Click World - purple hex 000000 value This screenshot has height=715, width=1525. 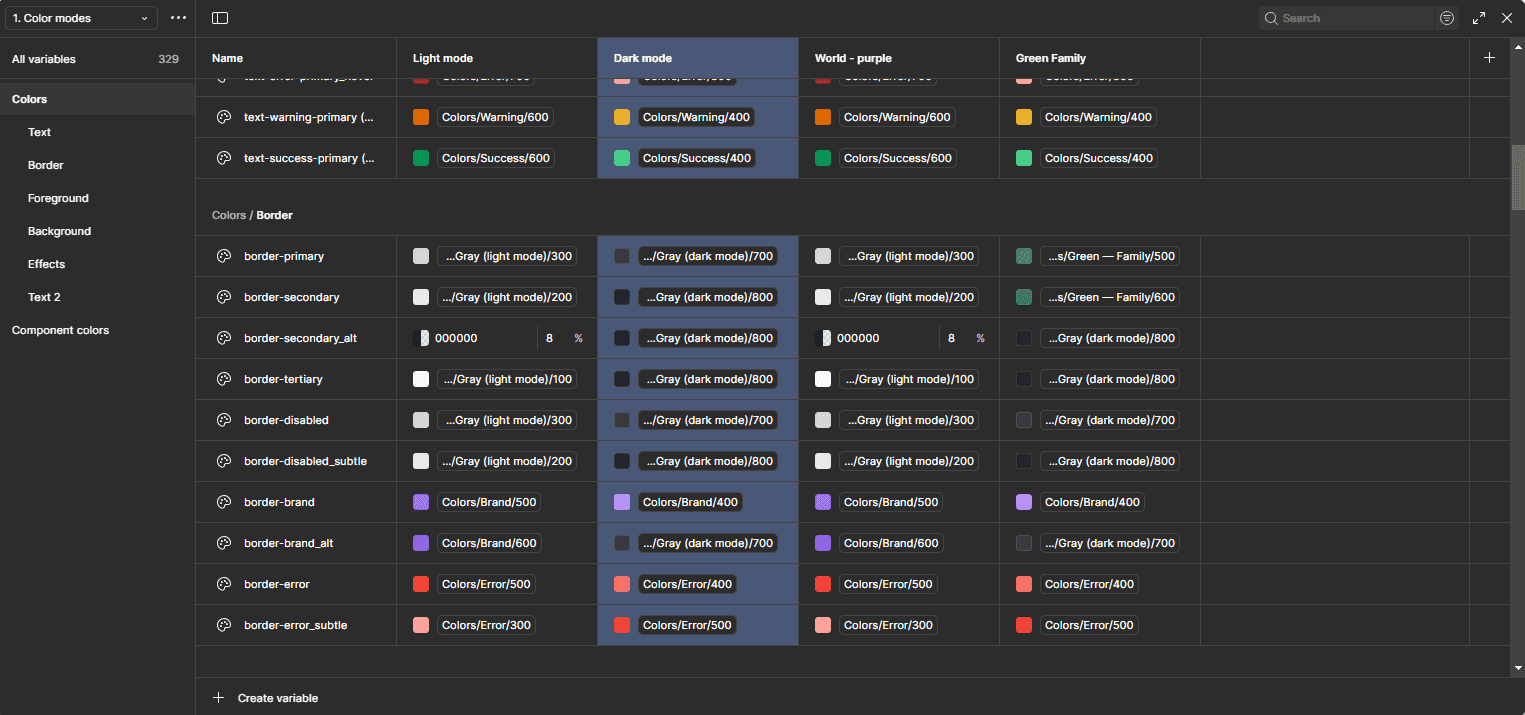pyautogui.click(x=858, y=338)
